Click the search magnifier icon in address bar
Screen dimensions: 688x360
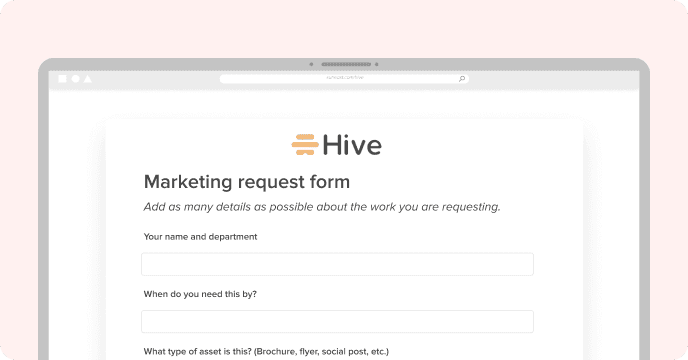tap(462, 79)
